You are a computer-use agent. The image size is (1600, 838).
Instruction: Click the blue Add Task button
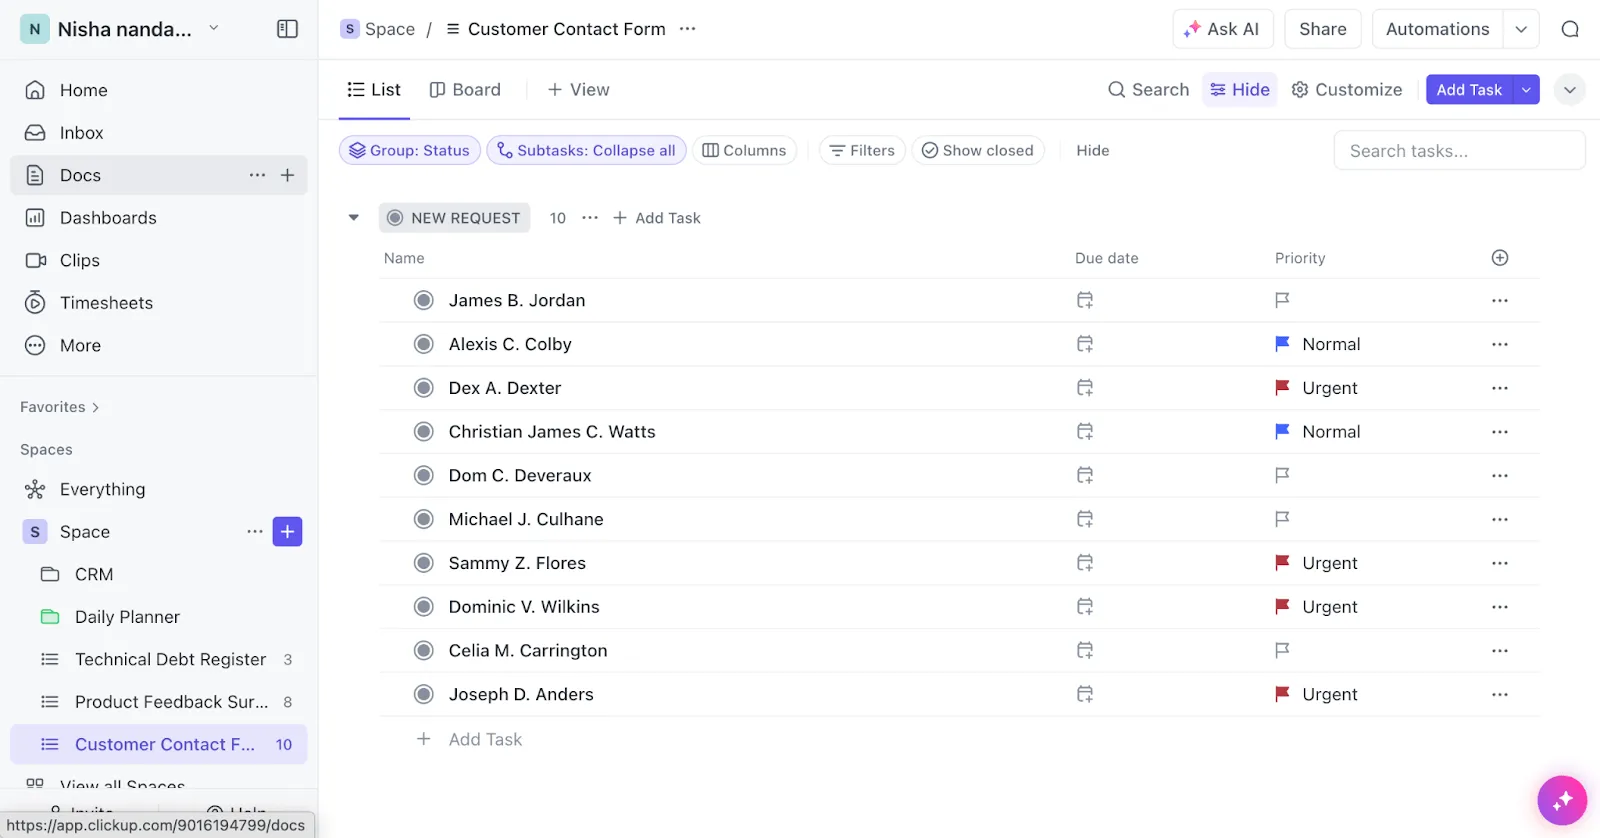coord(1469,90)
